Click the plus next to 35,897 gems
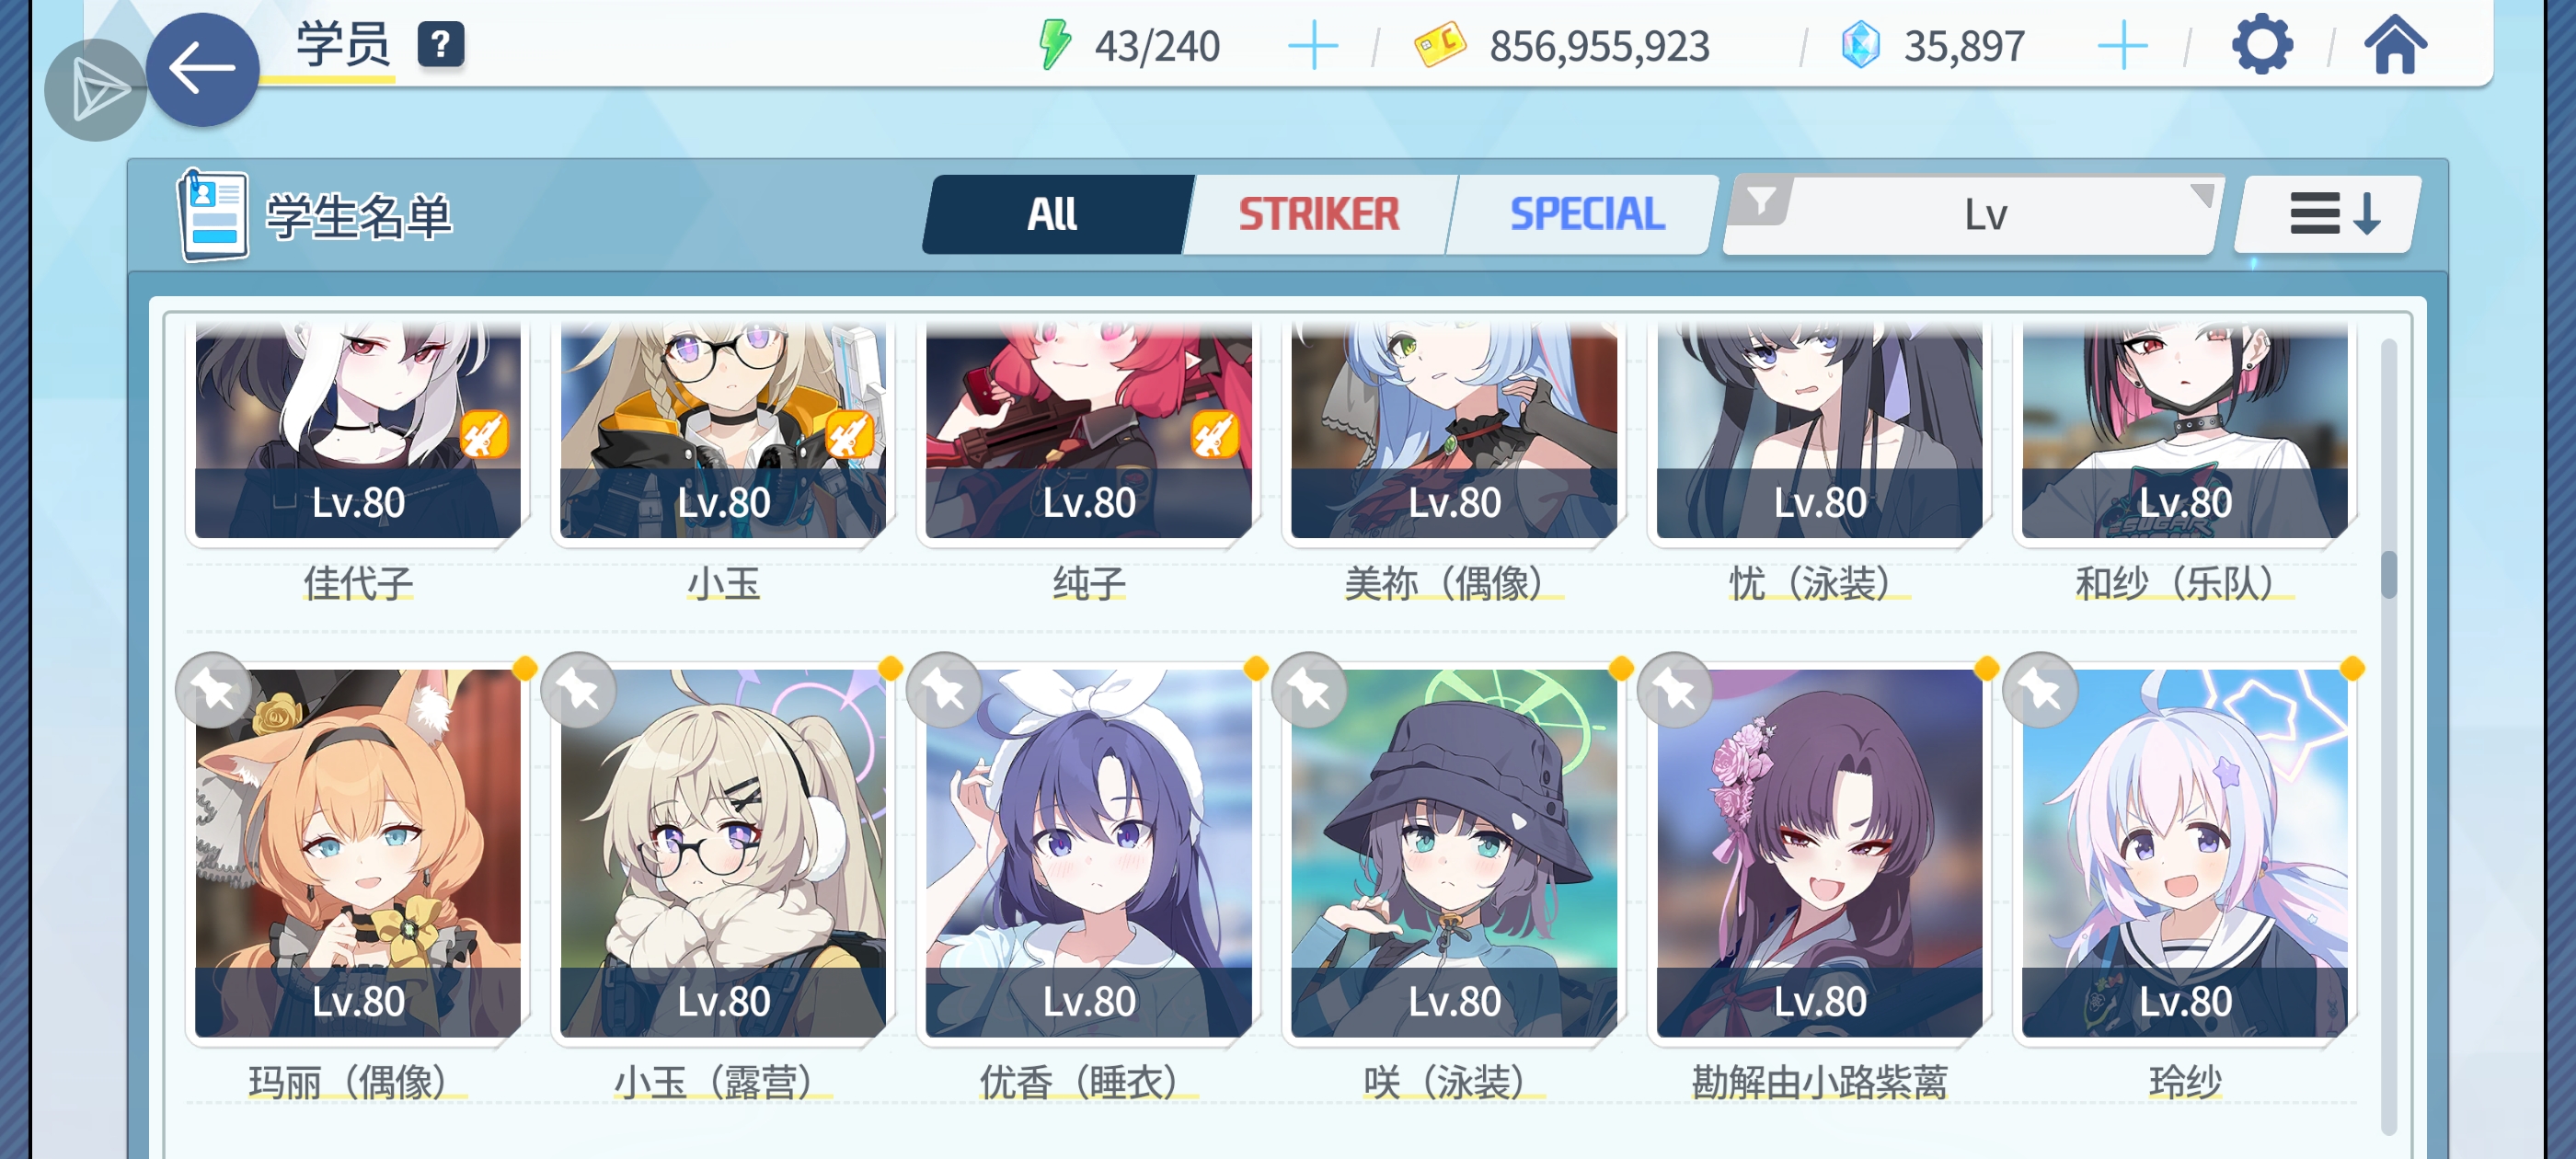Image resolution: width=2576 pixels, height=1159 pixels. pyautogui.click(x=2122, y=46)
